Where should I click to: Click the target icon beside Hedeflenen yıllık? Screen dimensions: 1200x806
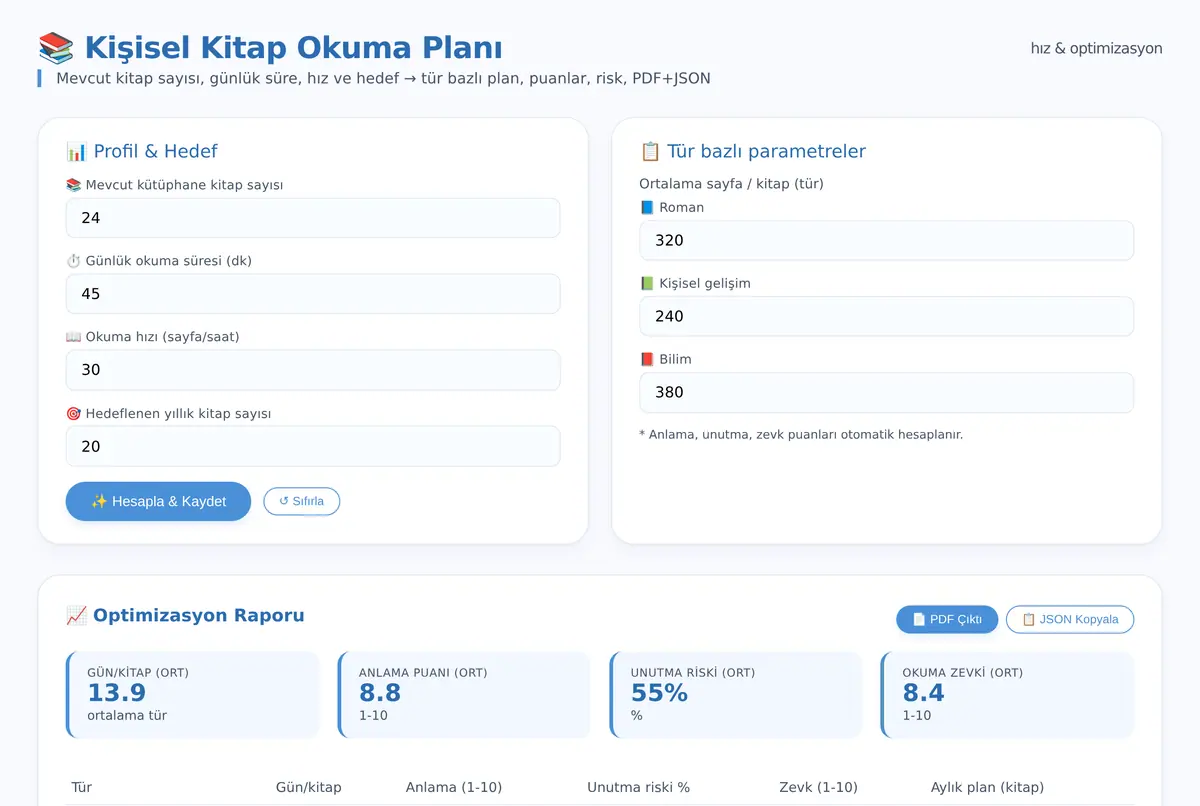(x=73, y=413)
